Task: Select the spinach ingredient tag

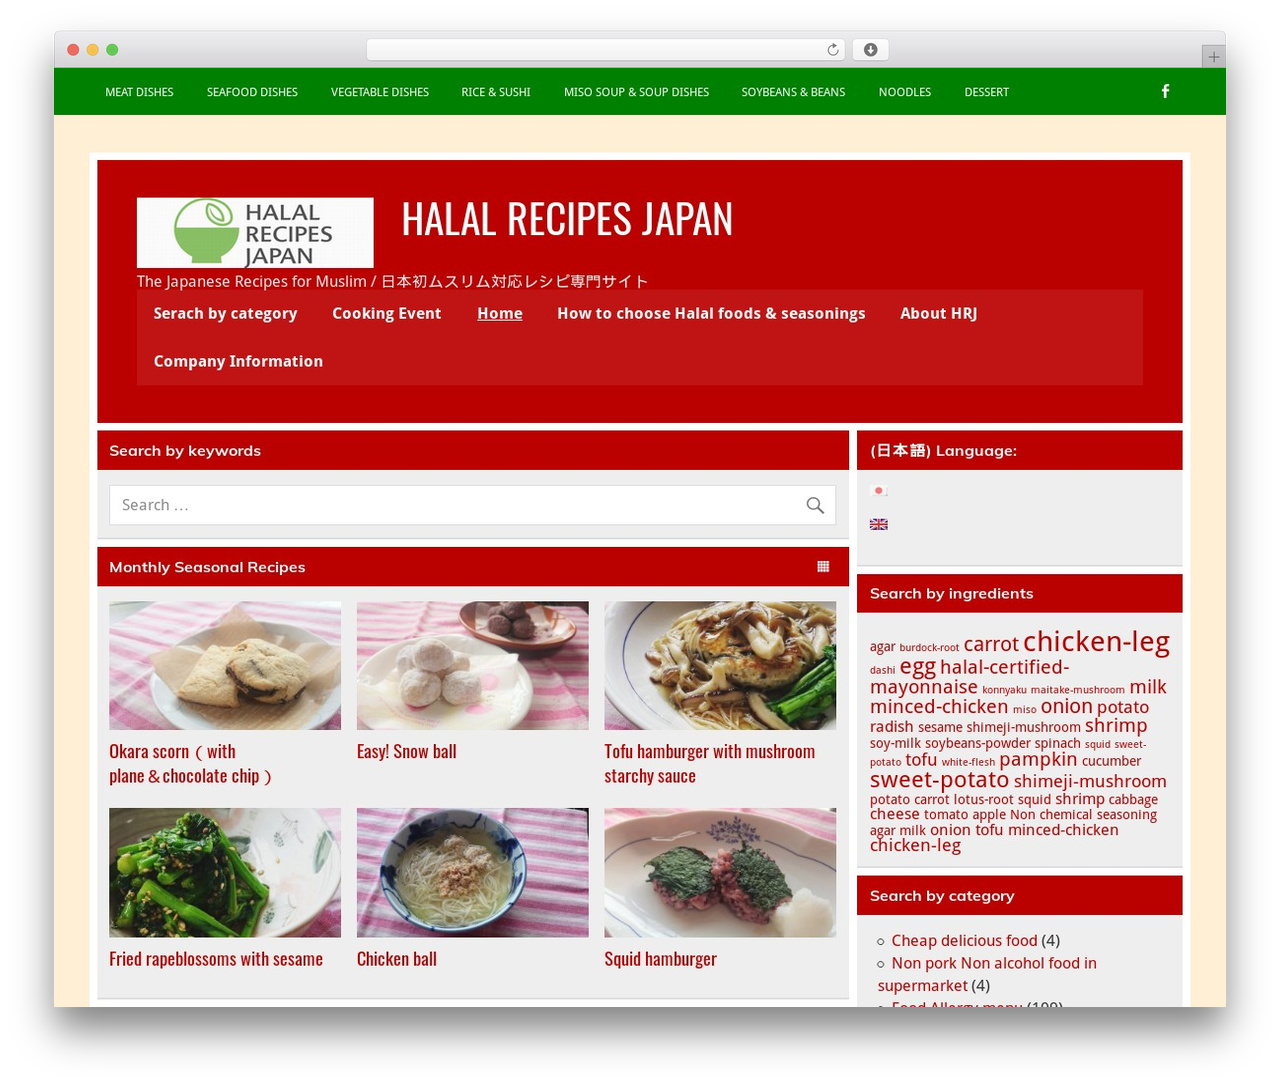Action: (1057, 744)
